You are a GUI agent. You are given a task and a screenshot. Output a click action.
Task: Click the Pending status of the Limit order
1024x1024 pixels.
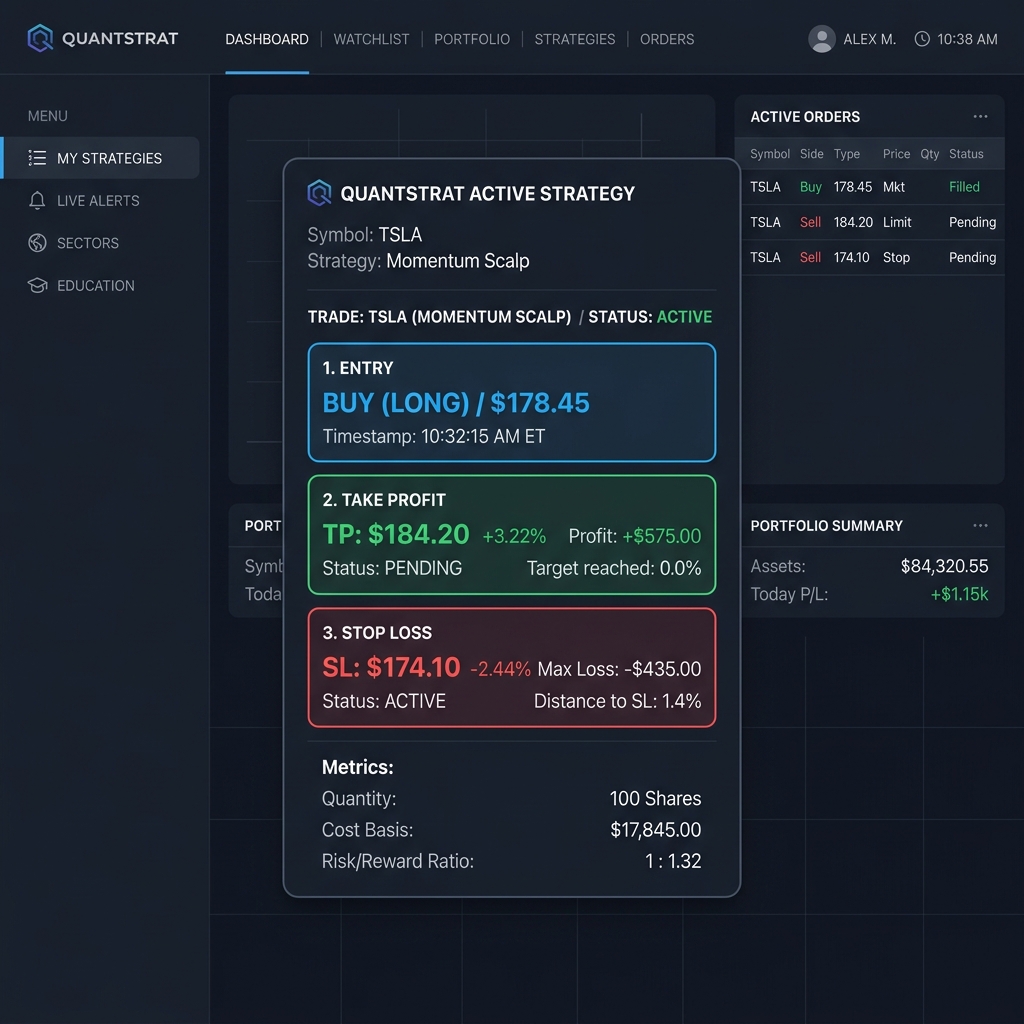(x=972, y=222)
